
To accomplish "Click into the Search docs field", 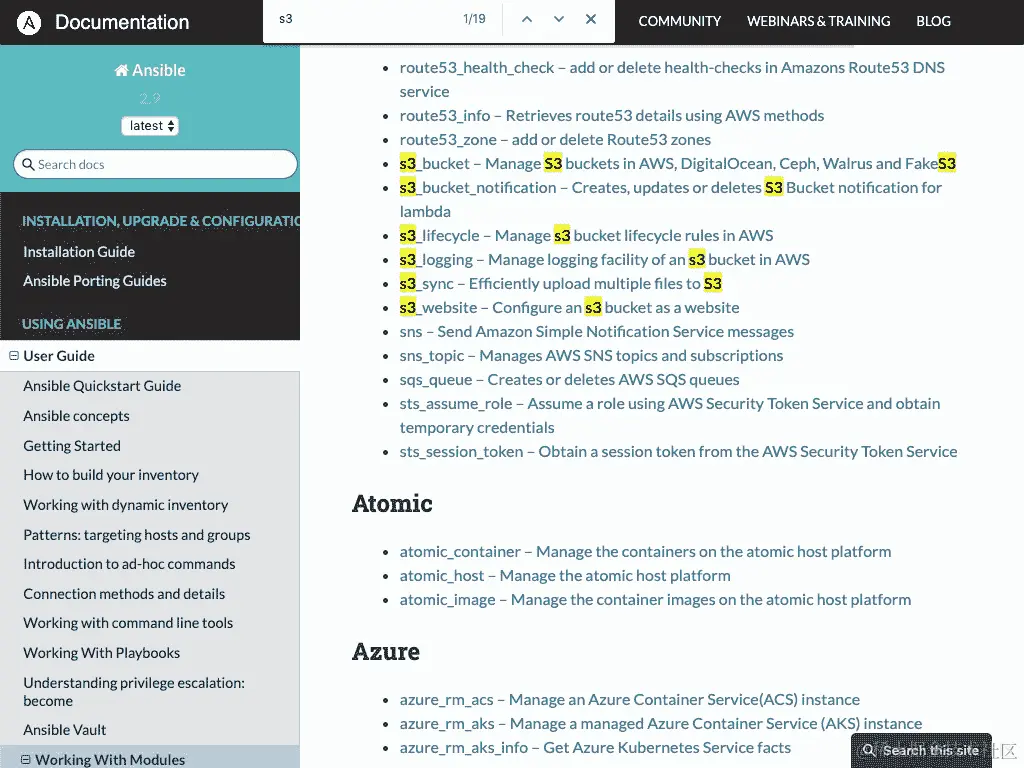I will click(x=155, y=164).
